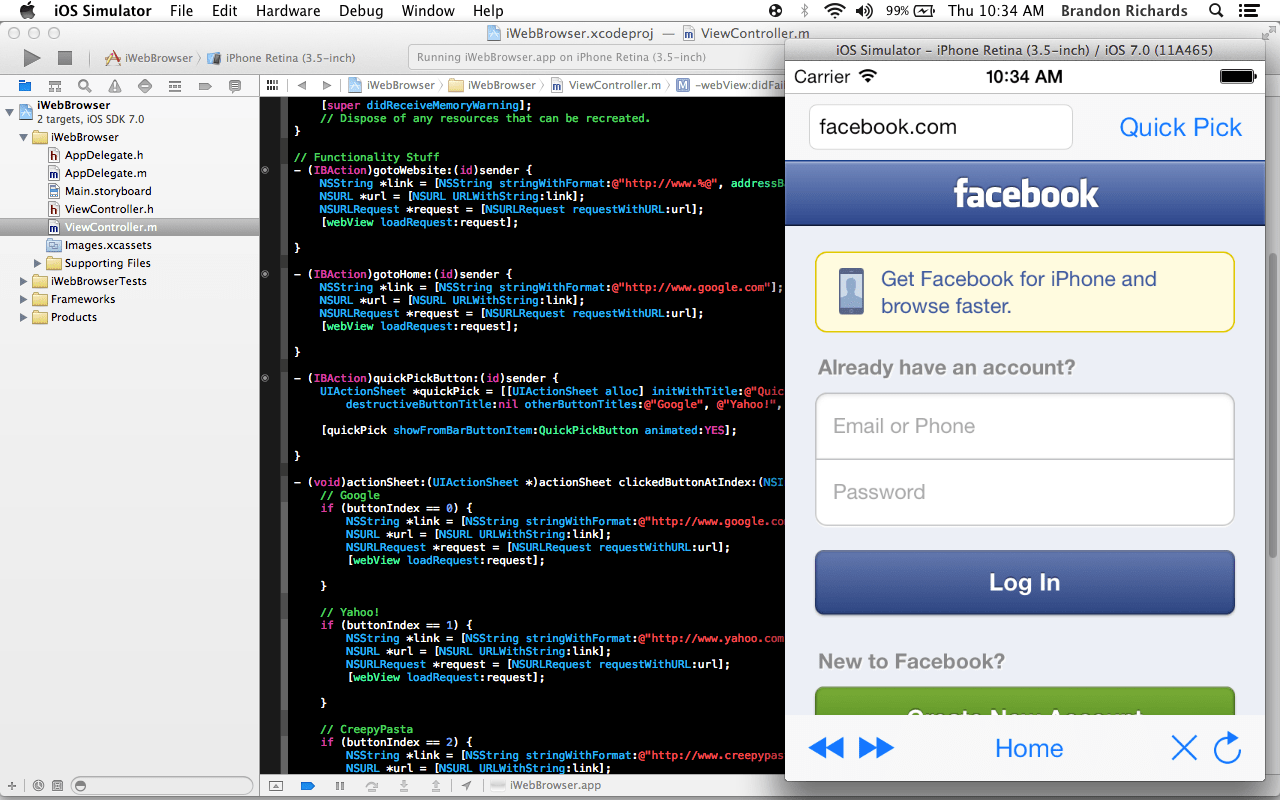Stop the running app in Xcode toolbar
Viewport: 1280px width, 800px height.
click(x=65, y=58)
